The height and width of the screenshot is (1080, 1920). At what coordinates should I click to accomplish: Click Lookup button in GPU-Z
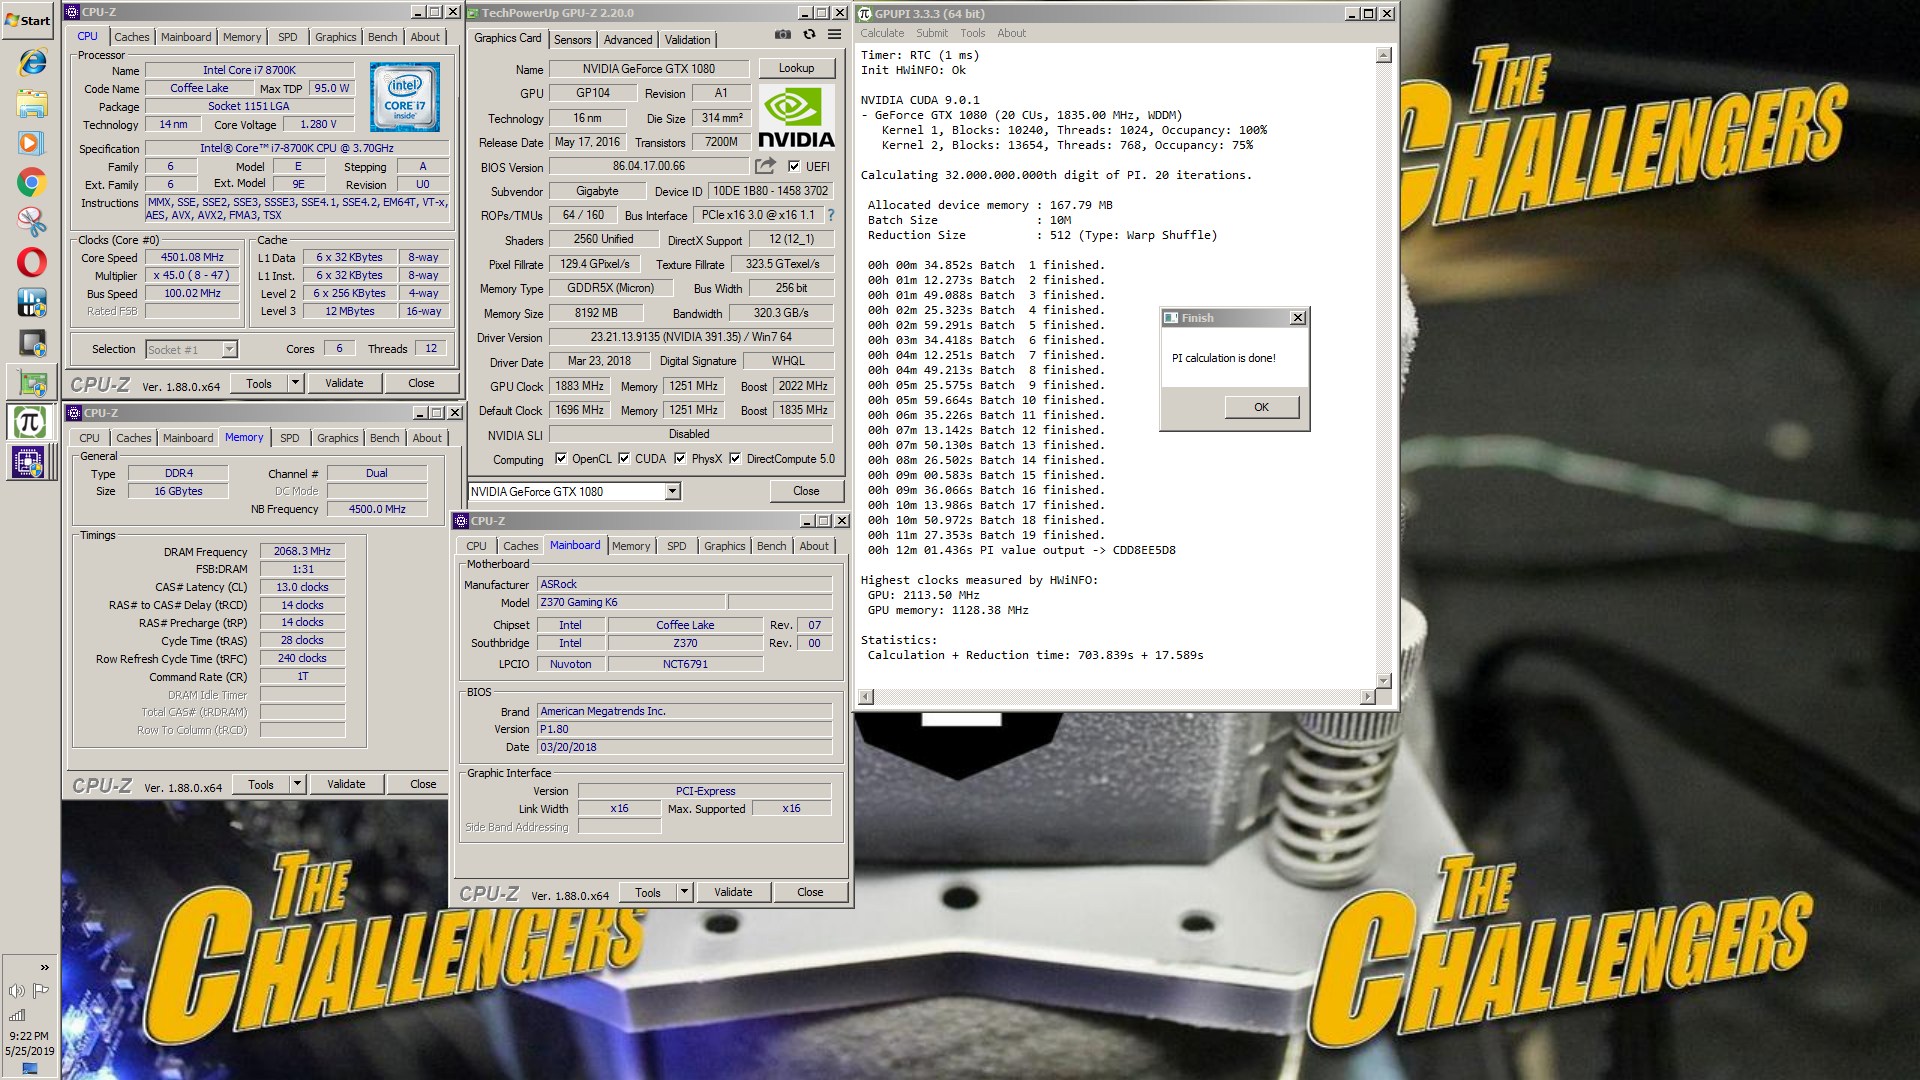pyautogui.click(x=796, y=68)
